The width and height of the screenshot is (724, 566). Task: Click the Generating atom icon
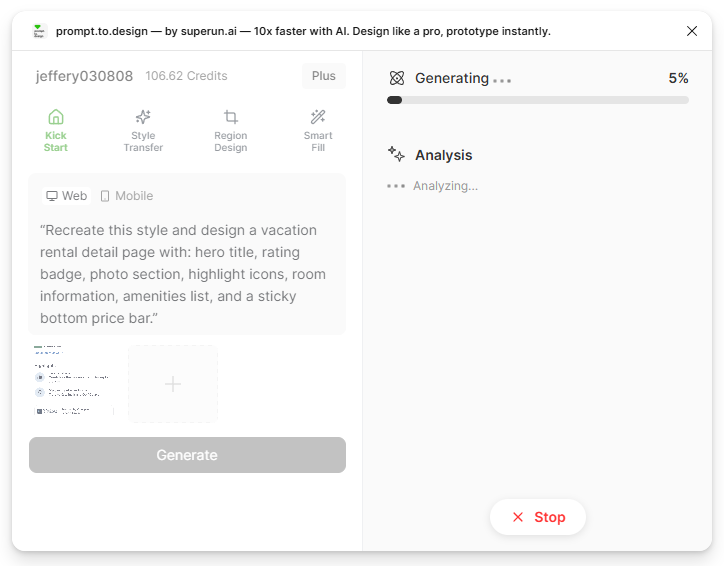[397, 78]
